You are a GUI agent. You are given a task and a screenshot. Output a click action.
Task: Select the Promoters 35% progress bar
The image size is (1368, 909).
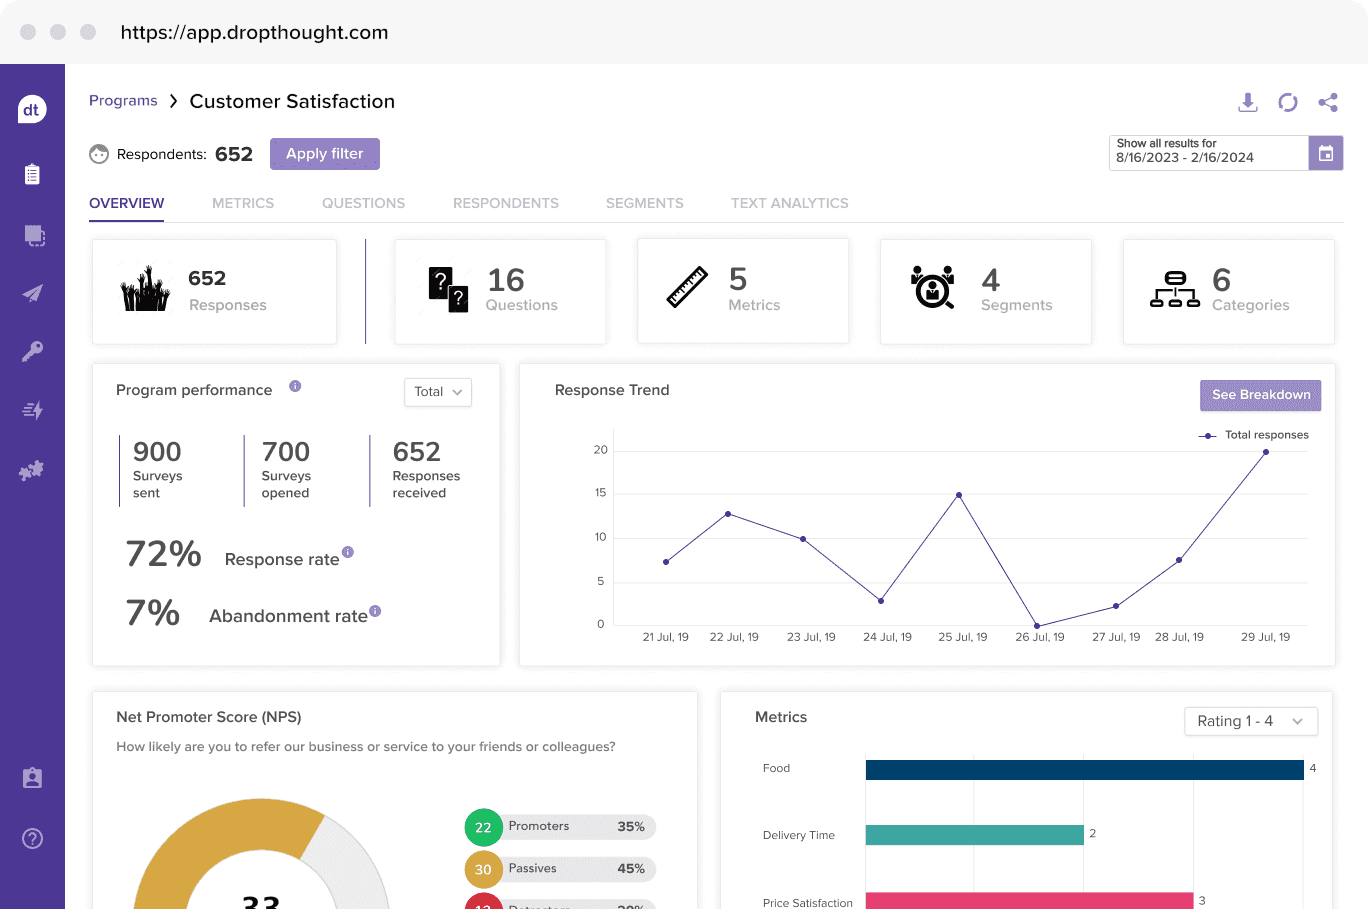coord(578,827)
